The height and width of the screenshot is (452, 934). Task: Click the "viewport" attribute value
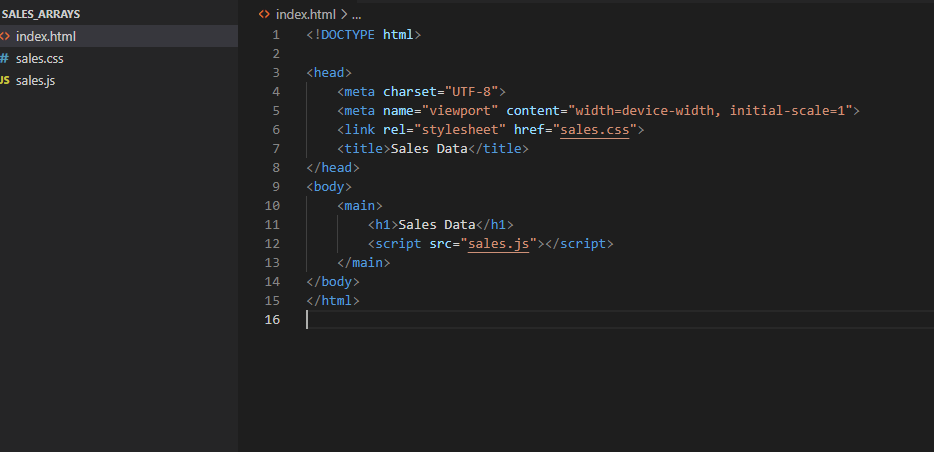pyautogui.click(x=460, y=111)
